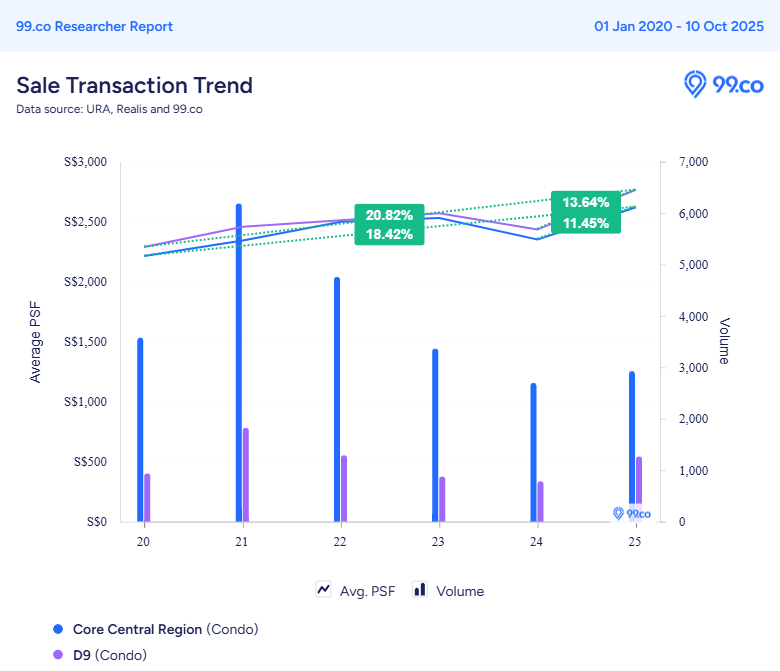
Task: Click the Volume bar chart legend icon
Action: click(420, 590)
